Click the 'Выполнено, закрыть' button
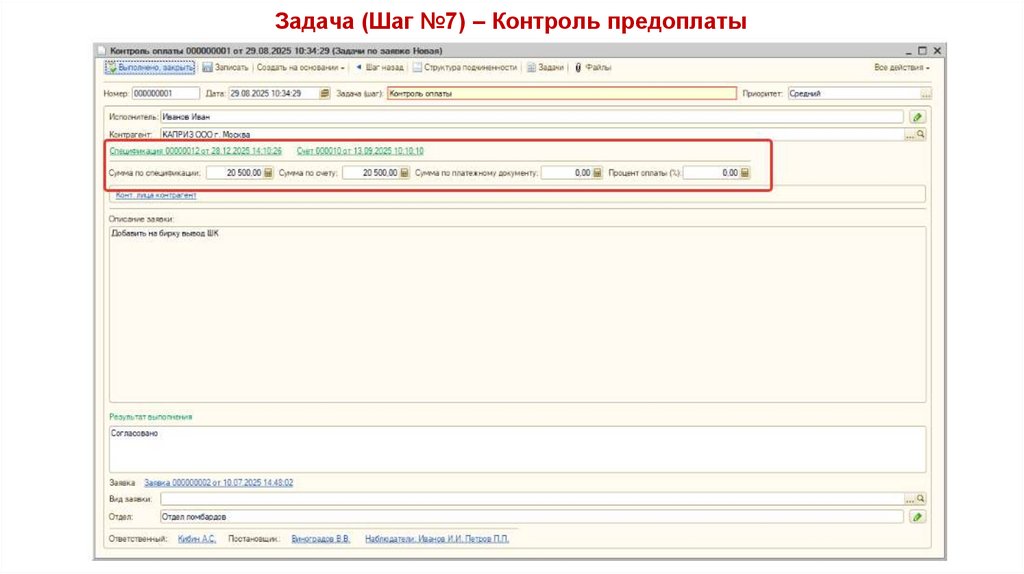This screenshot has width=1024, height=574. (x=150, y=67)
